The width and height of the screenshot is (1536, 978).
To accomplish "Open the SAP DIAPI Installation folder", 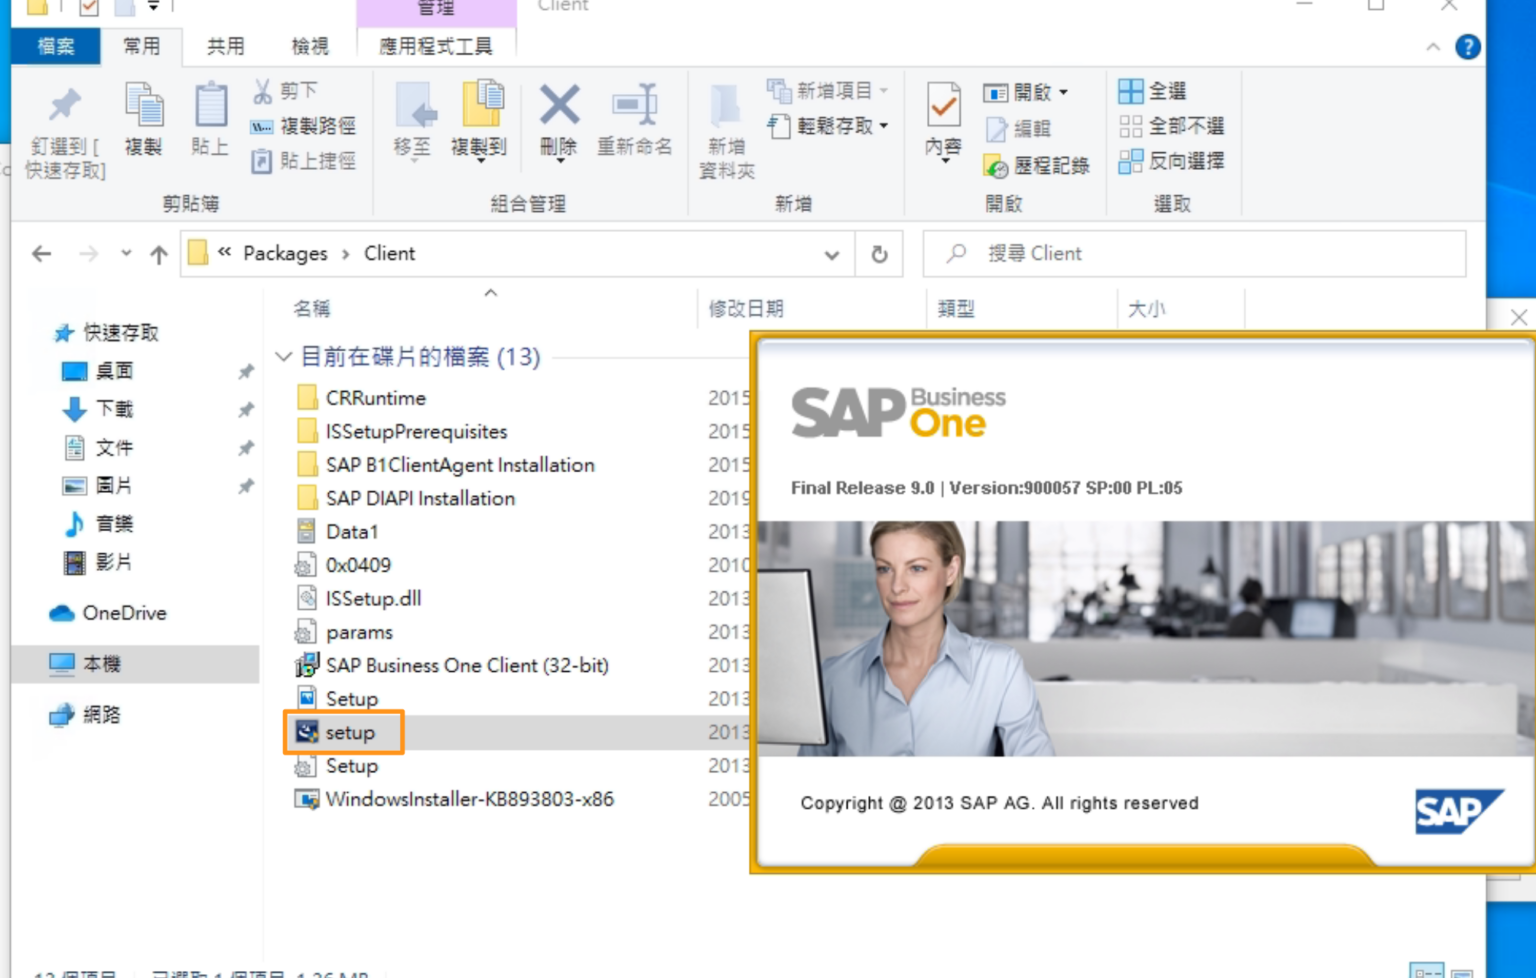I will [420, 498].
